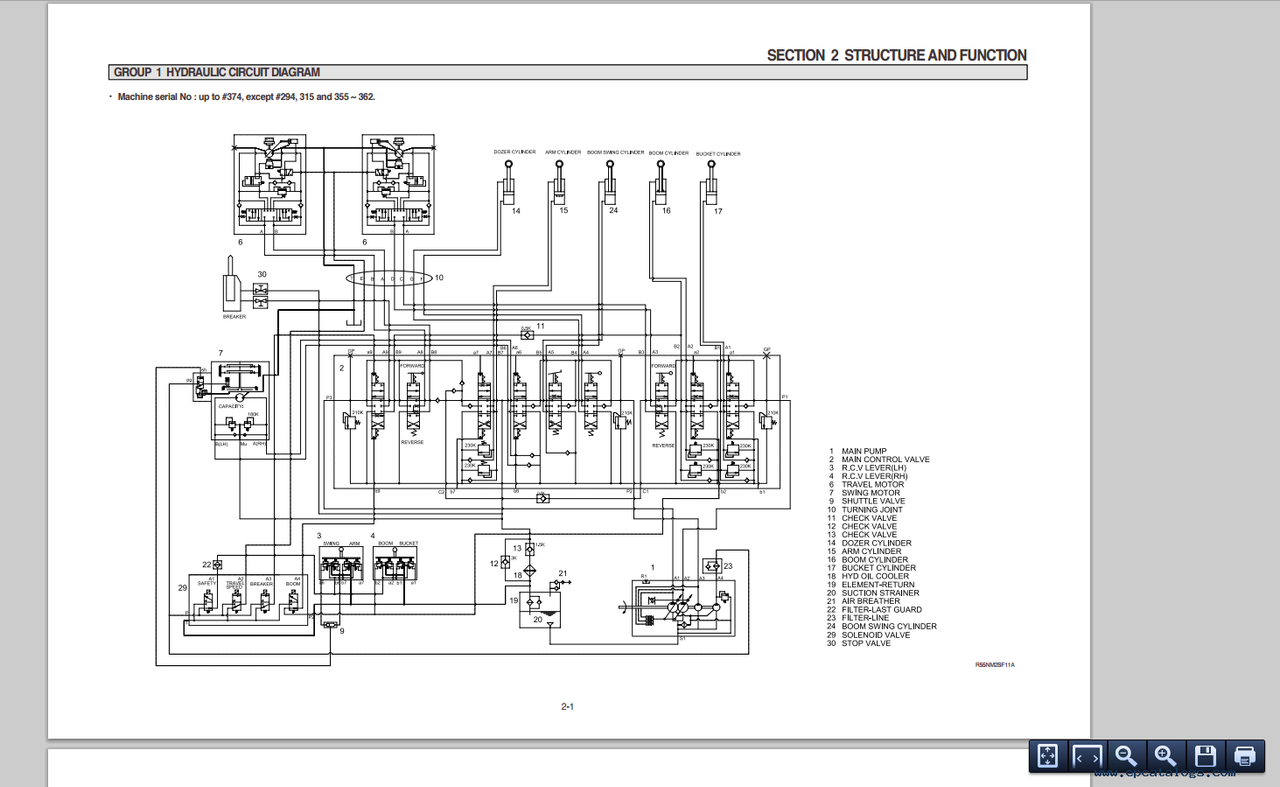Click the title 'GROUP 1 HYDRAULIC CIRCUIT DIAGRAM'

coord(217,72)
